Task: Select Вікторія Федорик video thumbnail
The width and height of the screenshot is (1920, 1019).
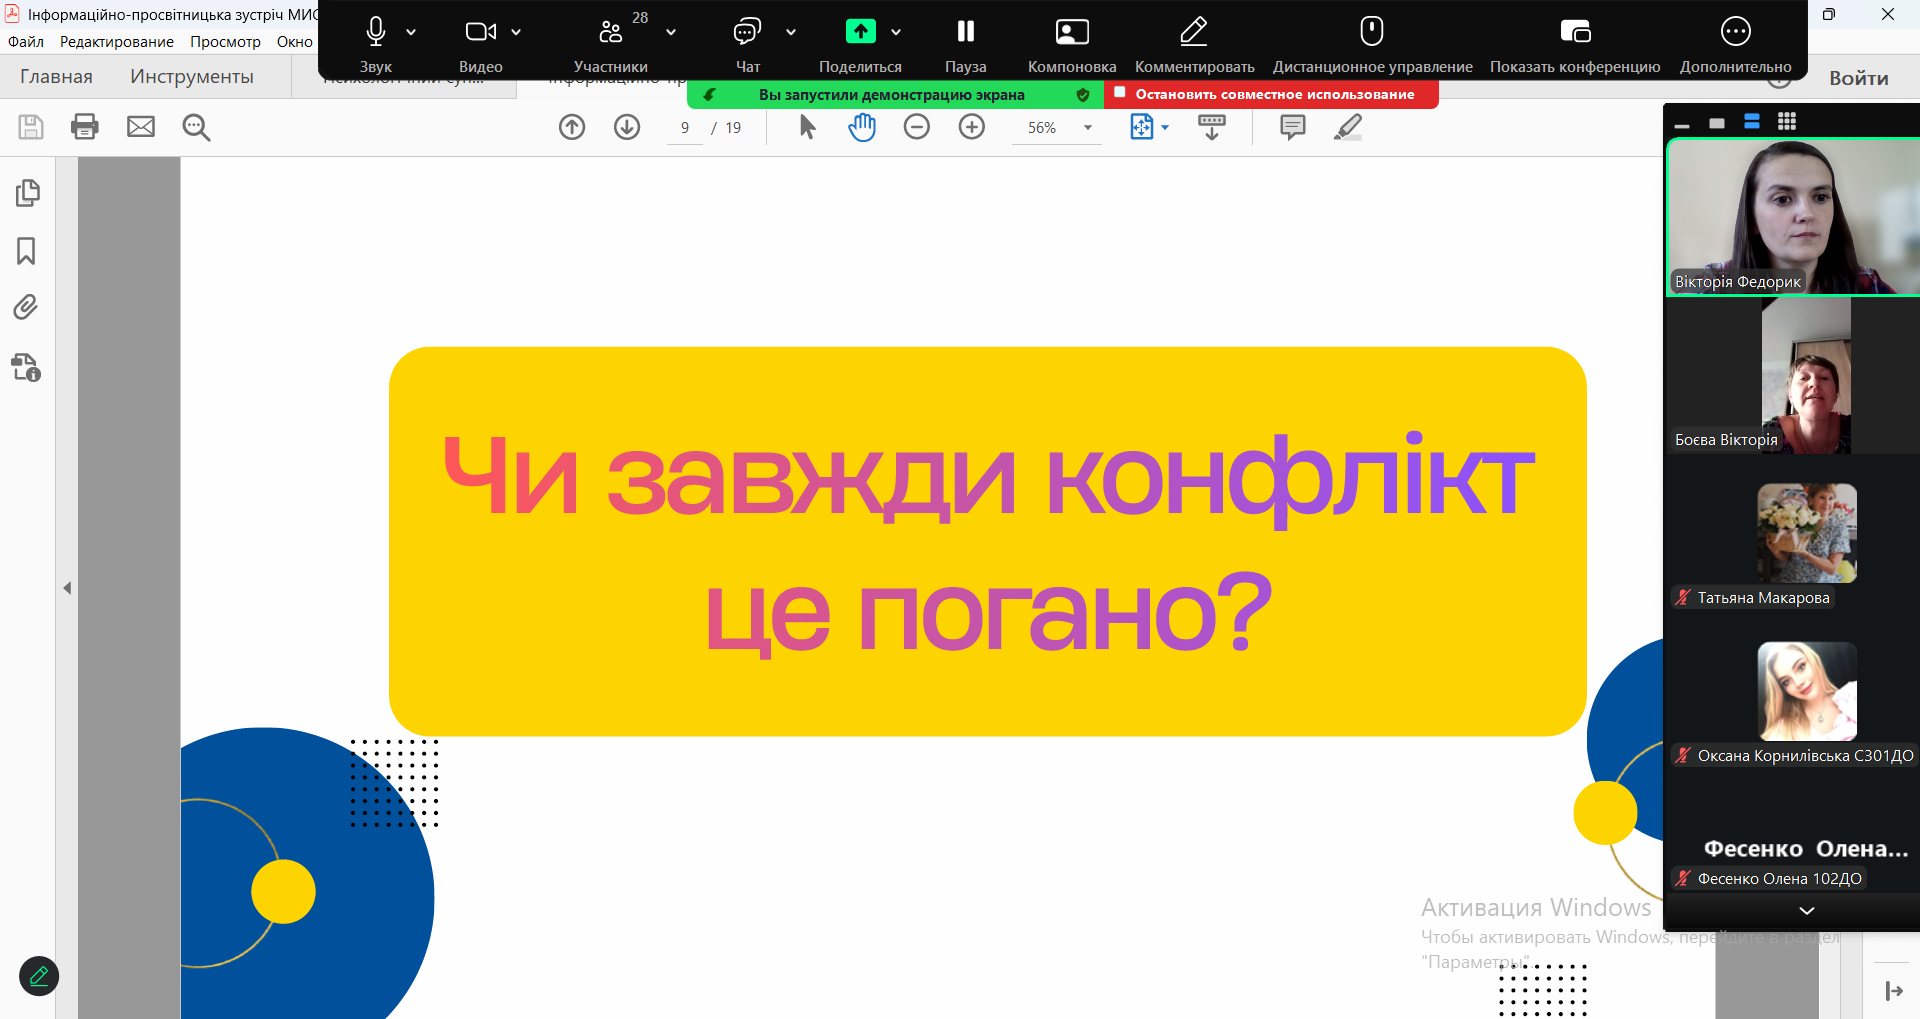Action: [x=1793, y=216]
